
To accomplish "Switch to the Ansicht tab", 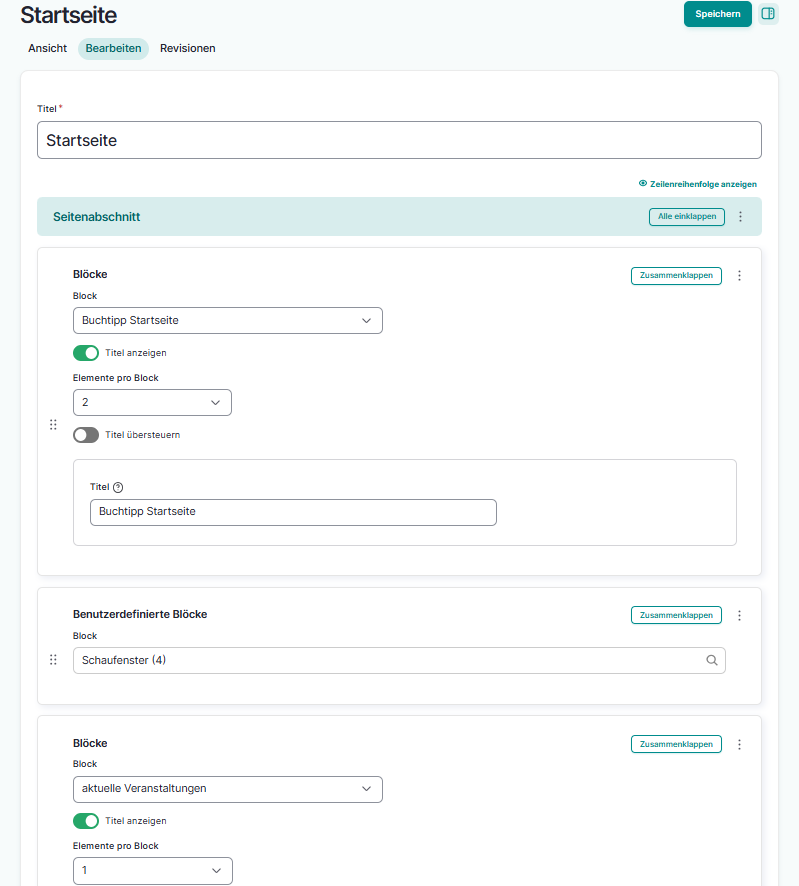I will click(48, 48).
